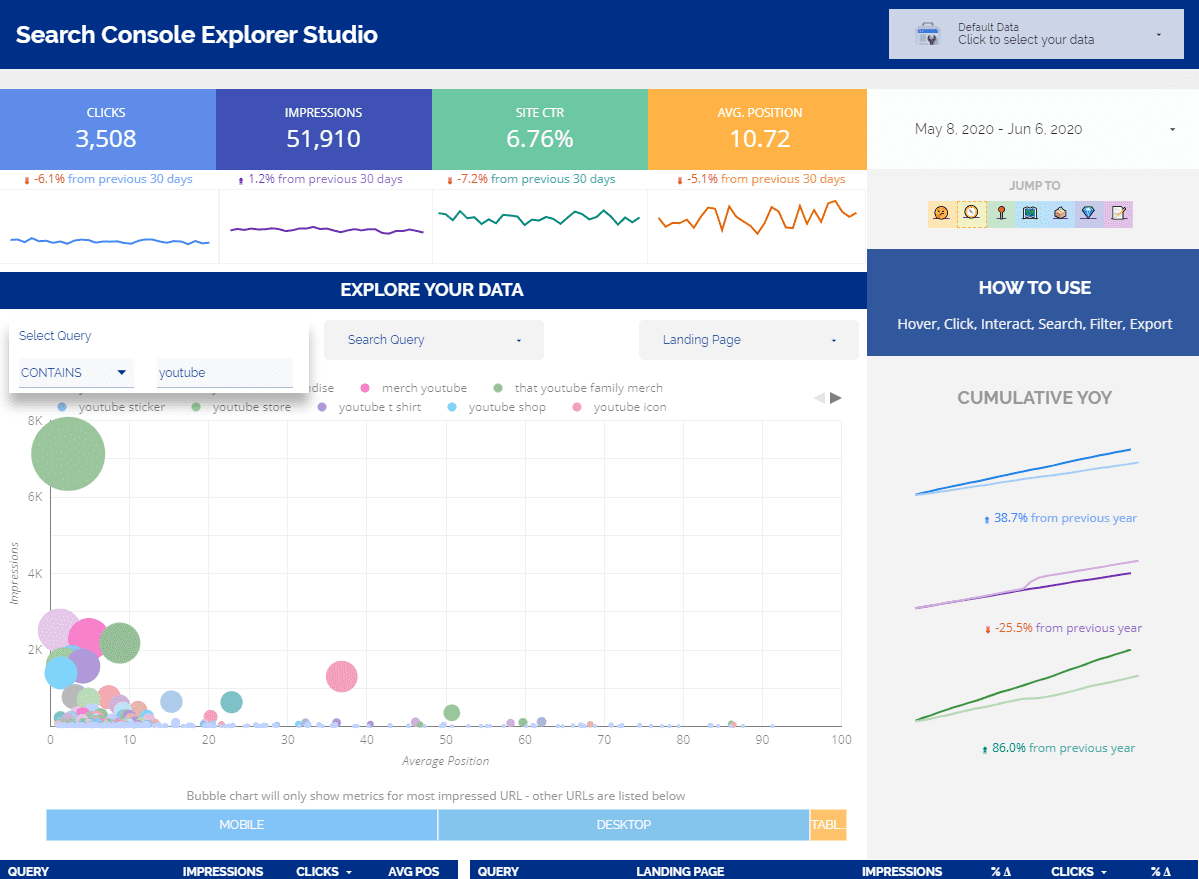Screen dimensions: 1199x879
Task: Select the DESKTOP device segment
Action: [x=624, y=825]
